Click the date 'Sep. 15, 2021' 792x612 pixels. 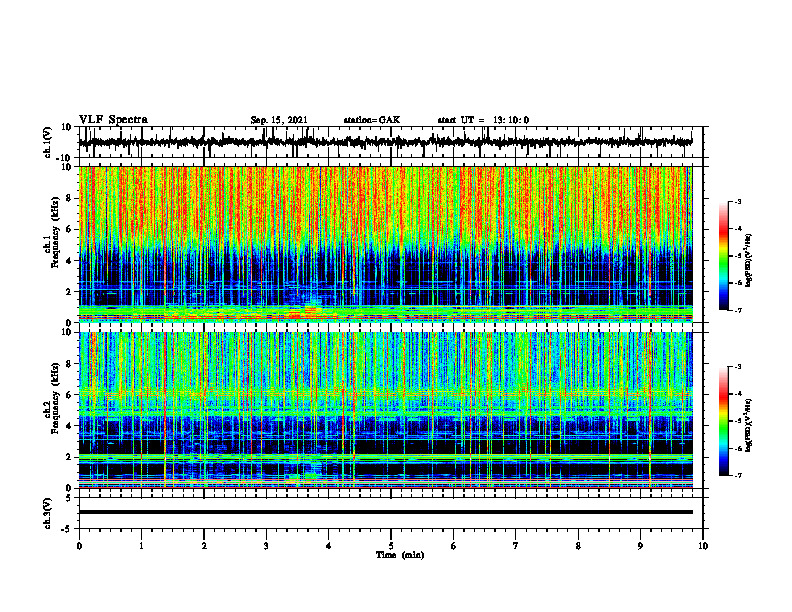279,120
